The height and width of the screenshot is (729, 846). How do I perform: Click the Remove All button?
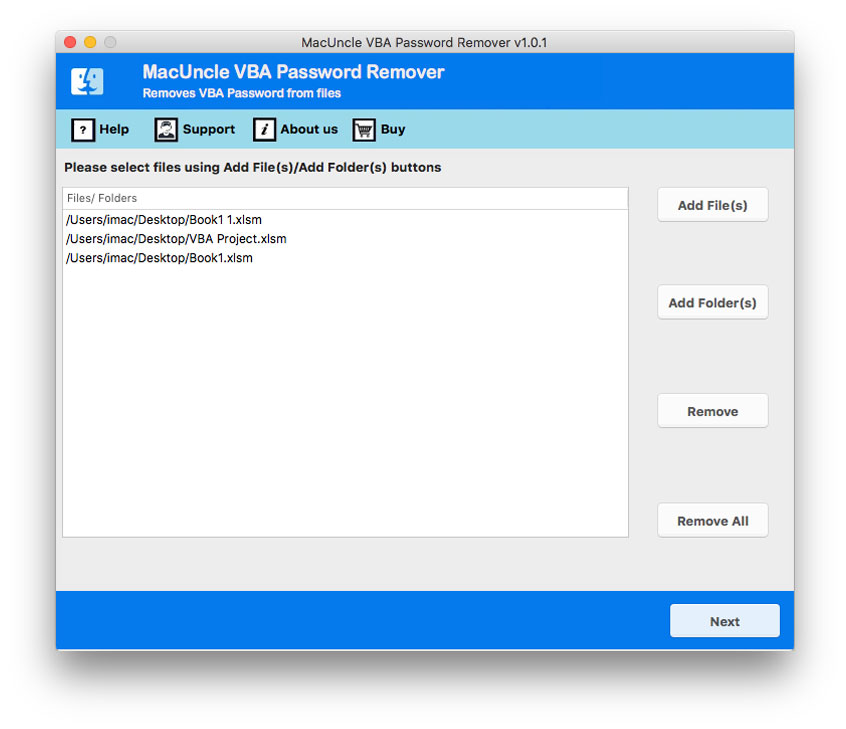pos(712,520)
